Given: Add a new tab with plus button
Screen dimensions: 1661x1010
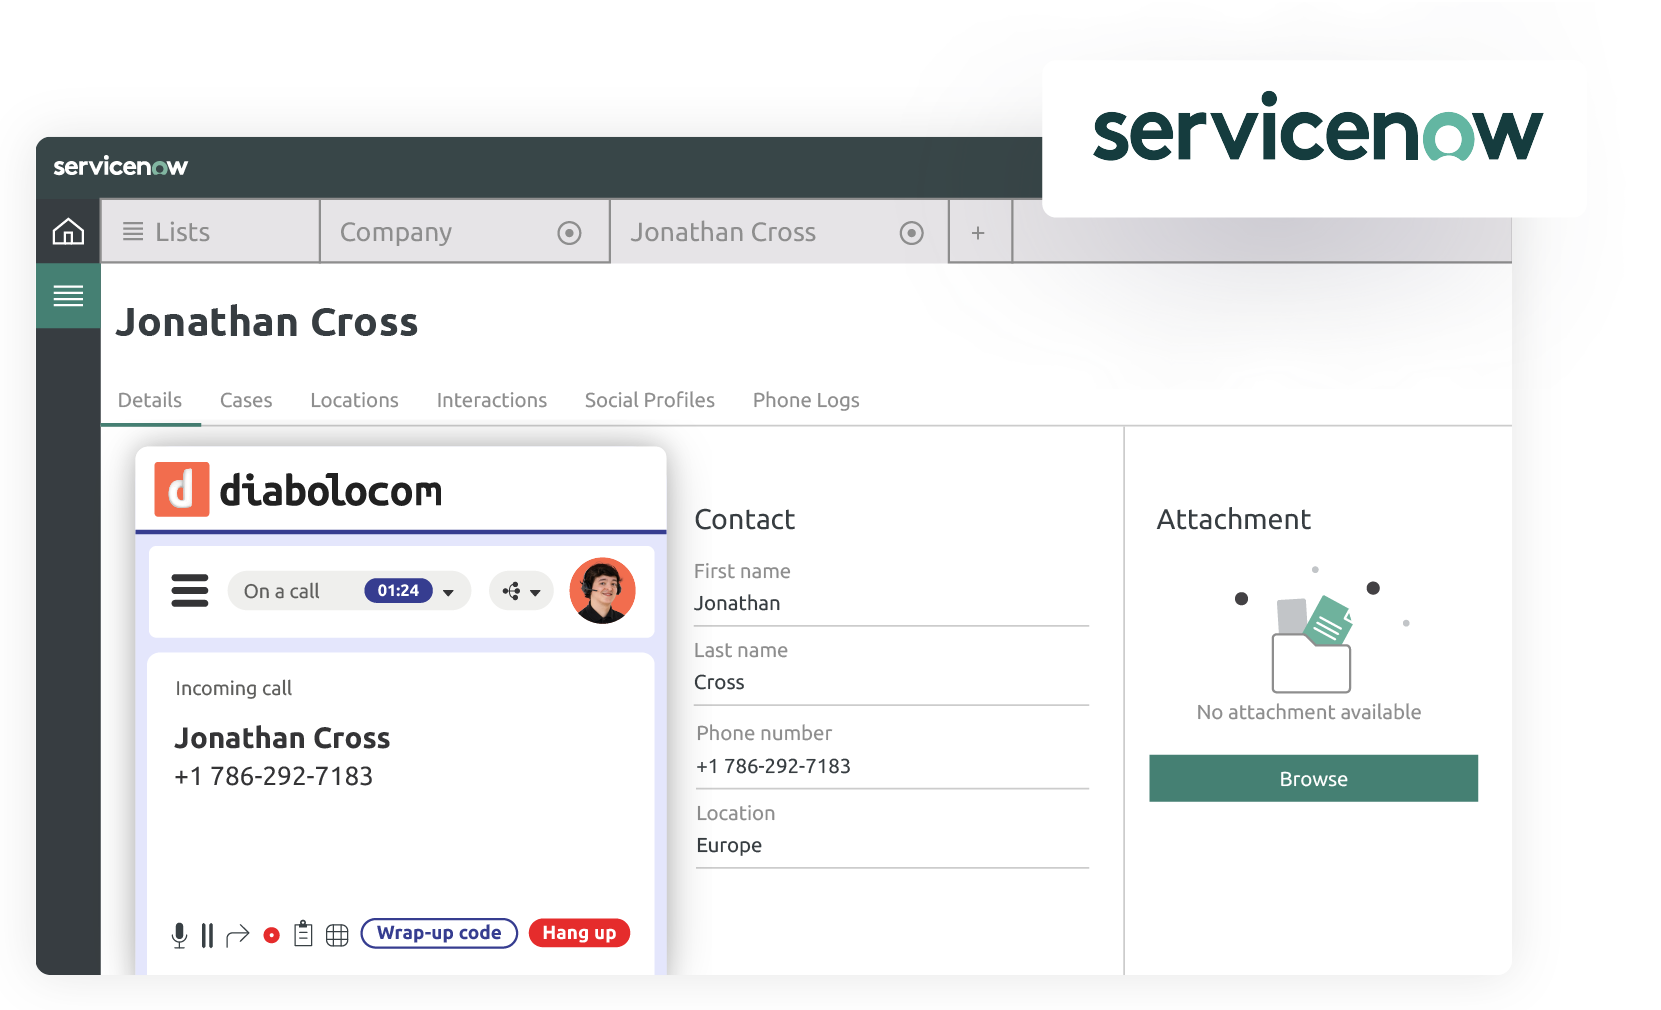Looking at the screenshot, I should [978, 231].
